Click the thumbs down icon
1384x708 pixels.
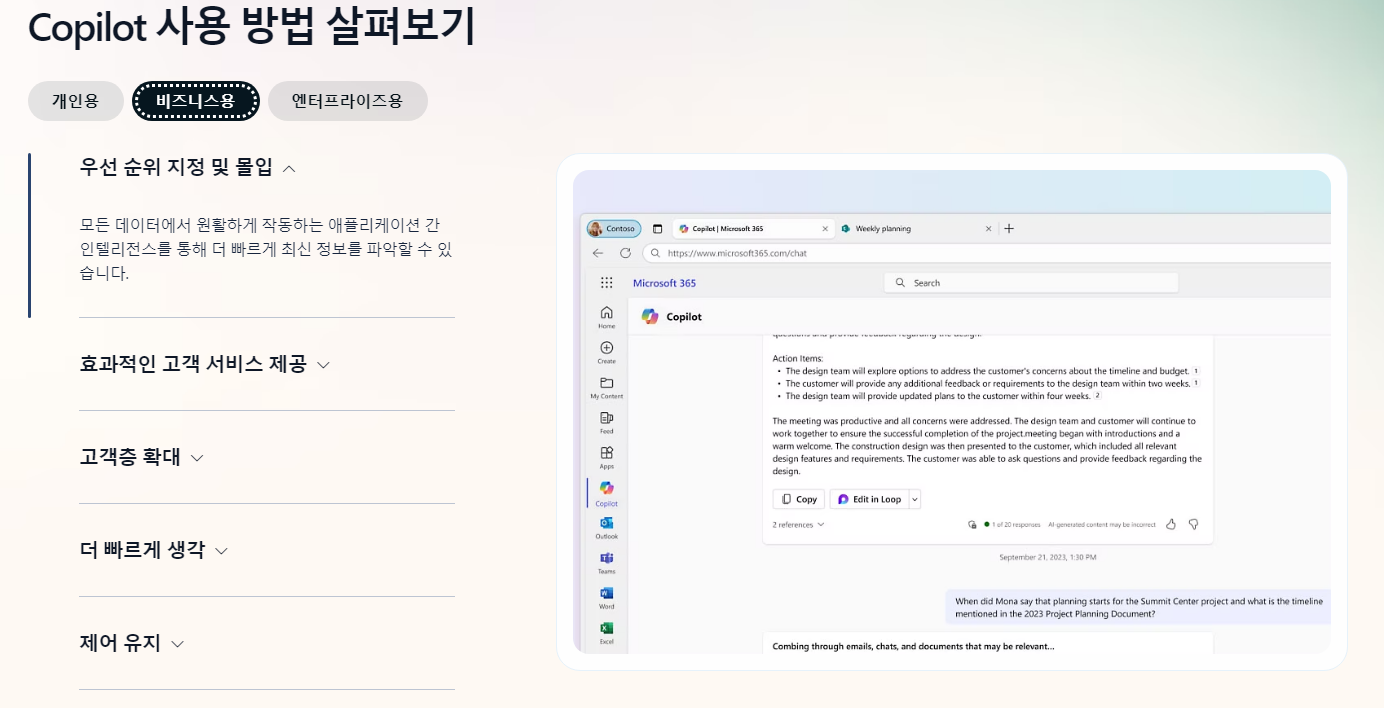coord(1193,524)
